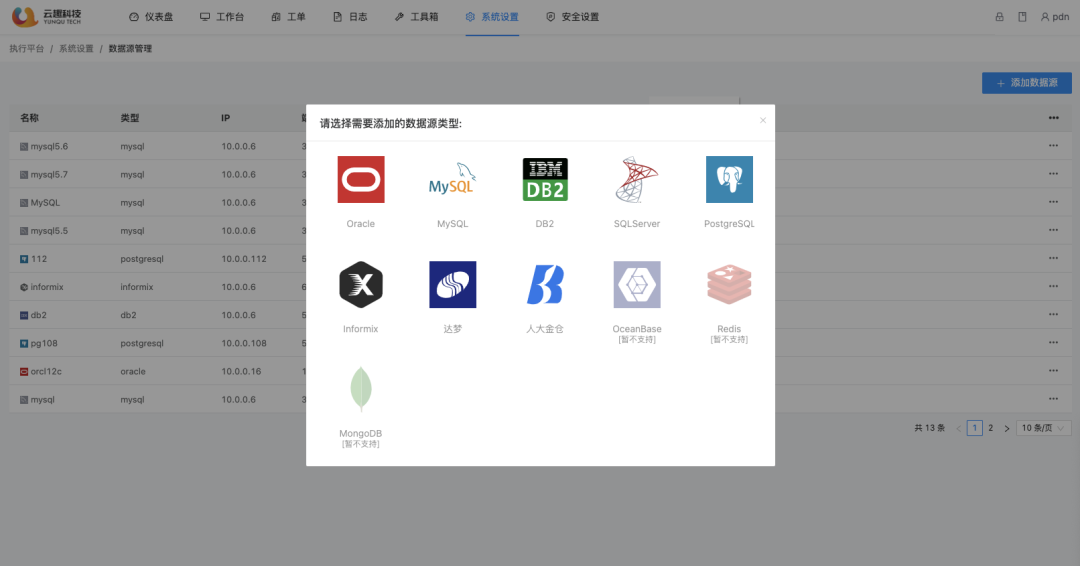Click the OceanBase data source icon
1080x566 pixels.
[637, 284]
